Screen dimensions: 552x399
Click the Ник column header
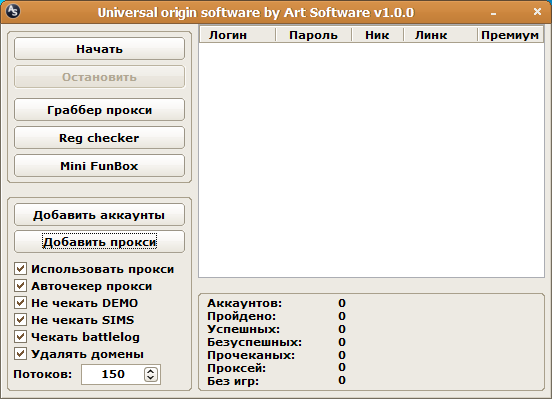pos(377,35)
